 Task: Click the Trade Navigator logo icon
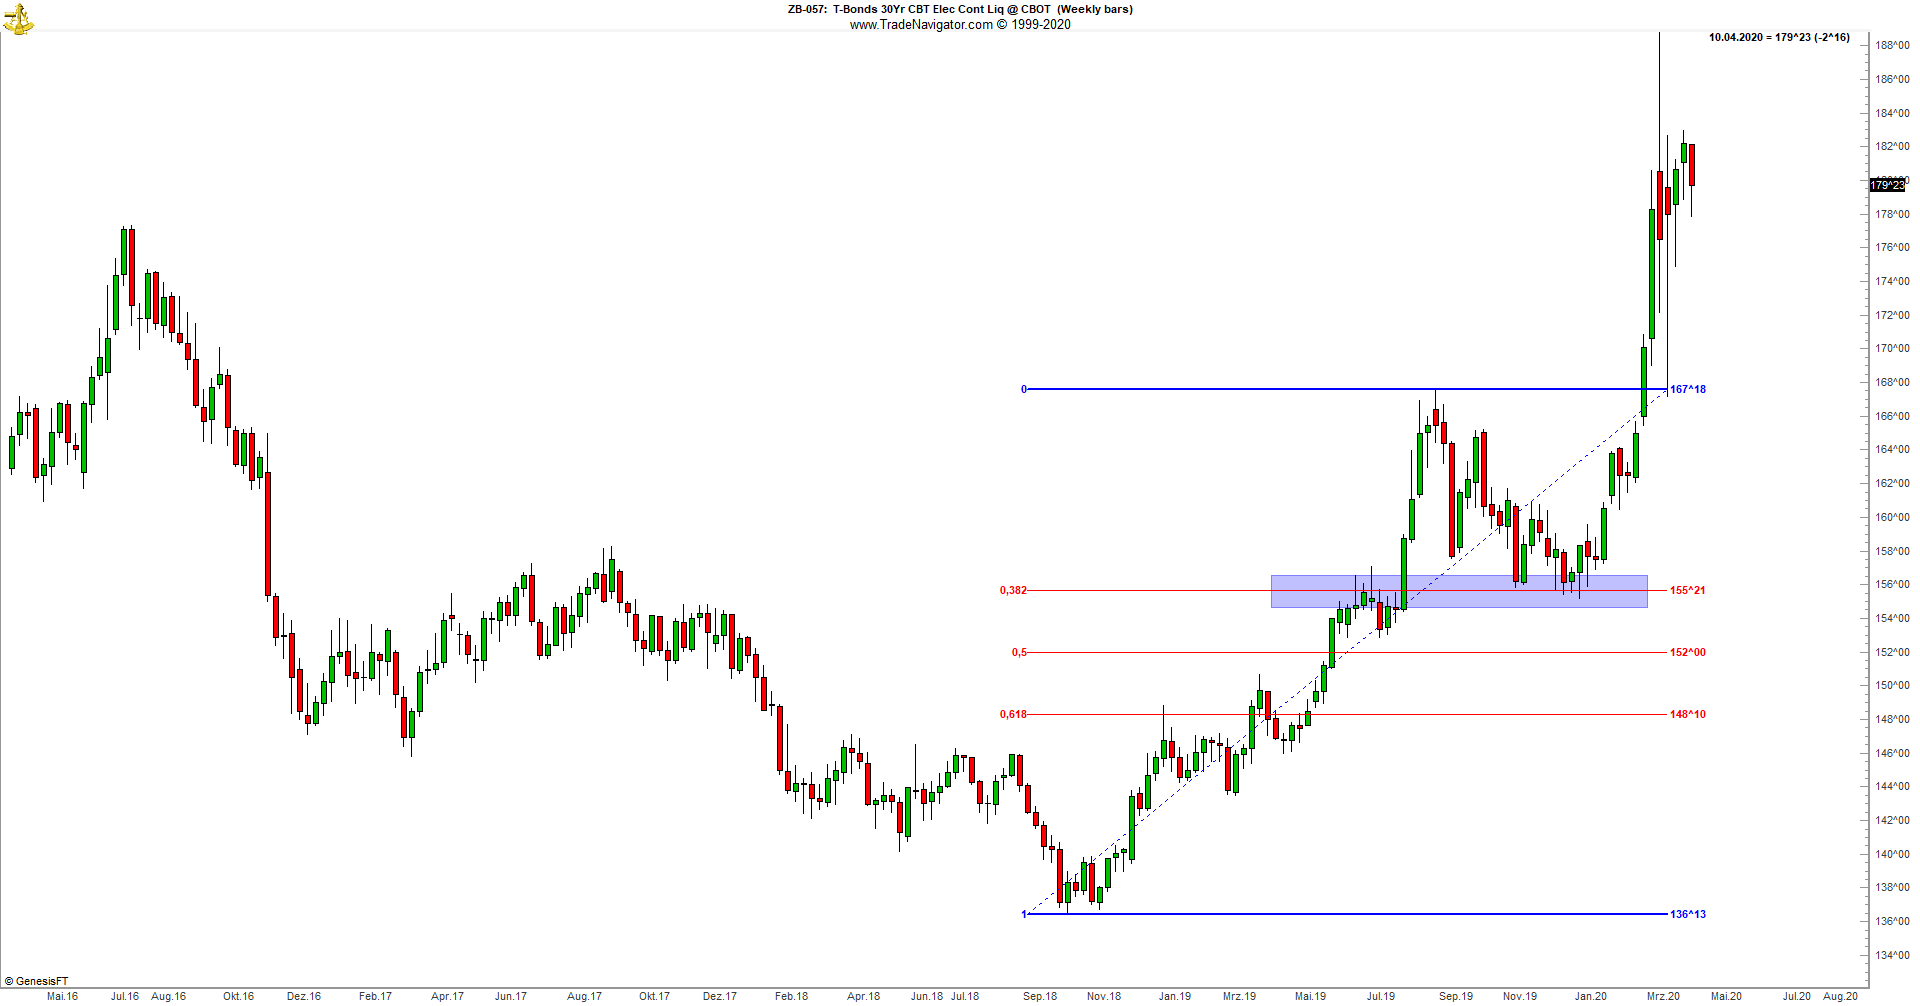pos(17,19)
